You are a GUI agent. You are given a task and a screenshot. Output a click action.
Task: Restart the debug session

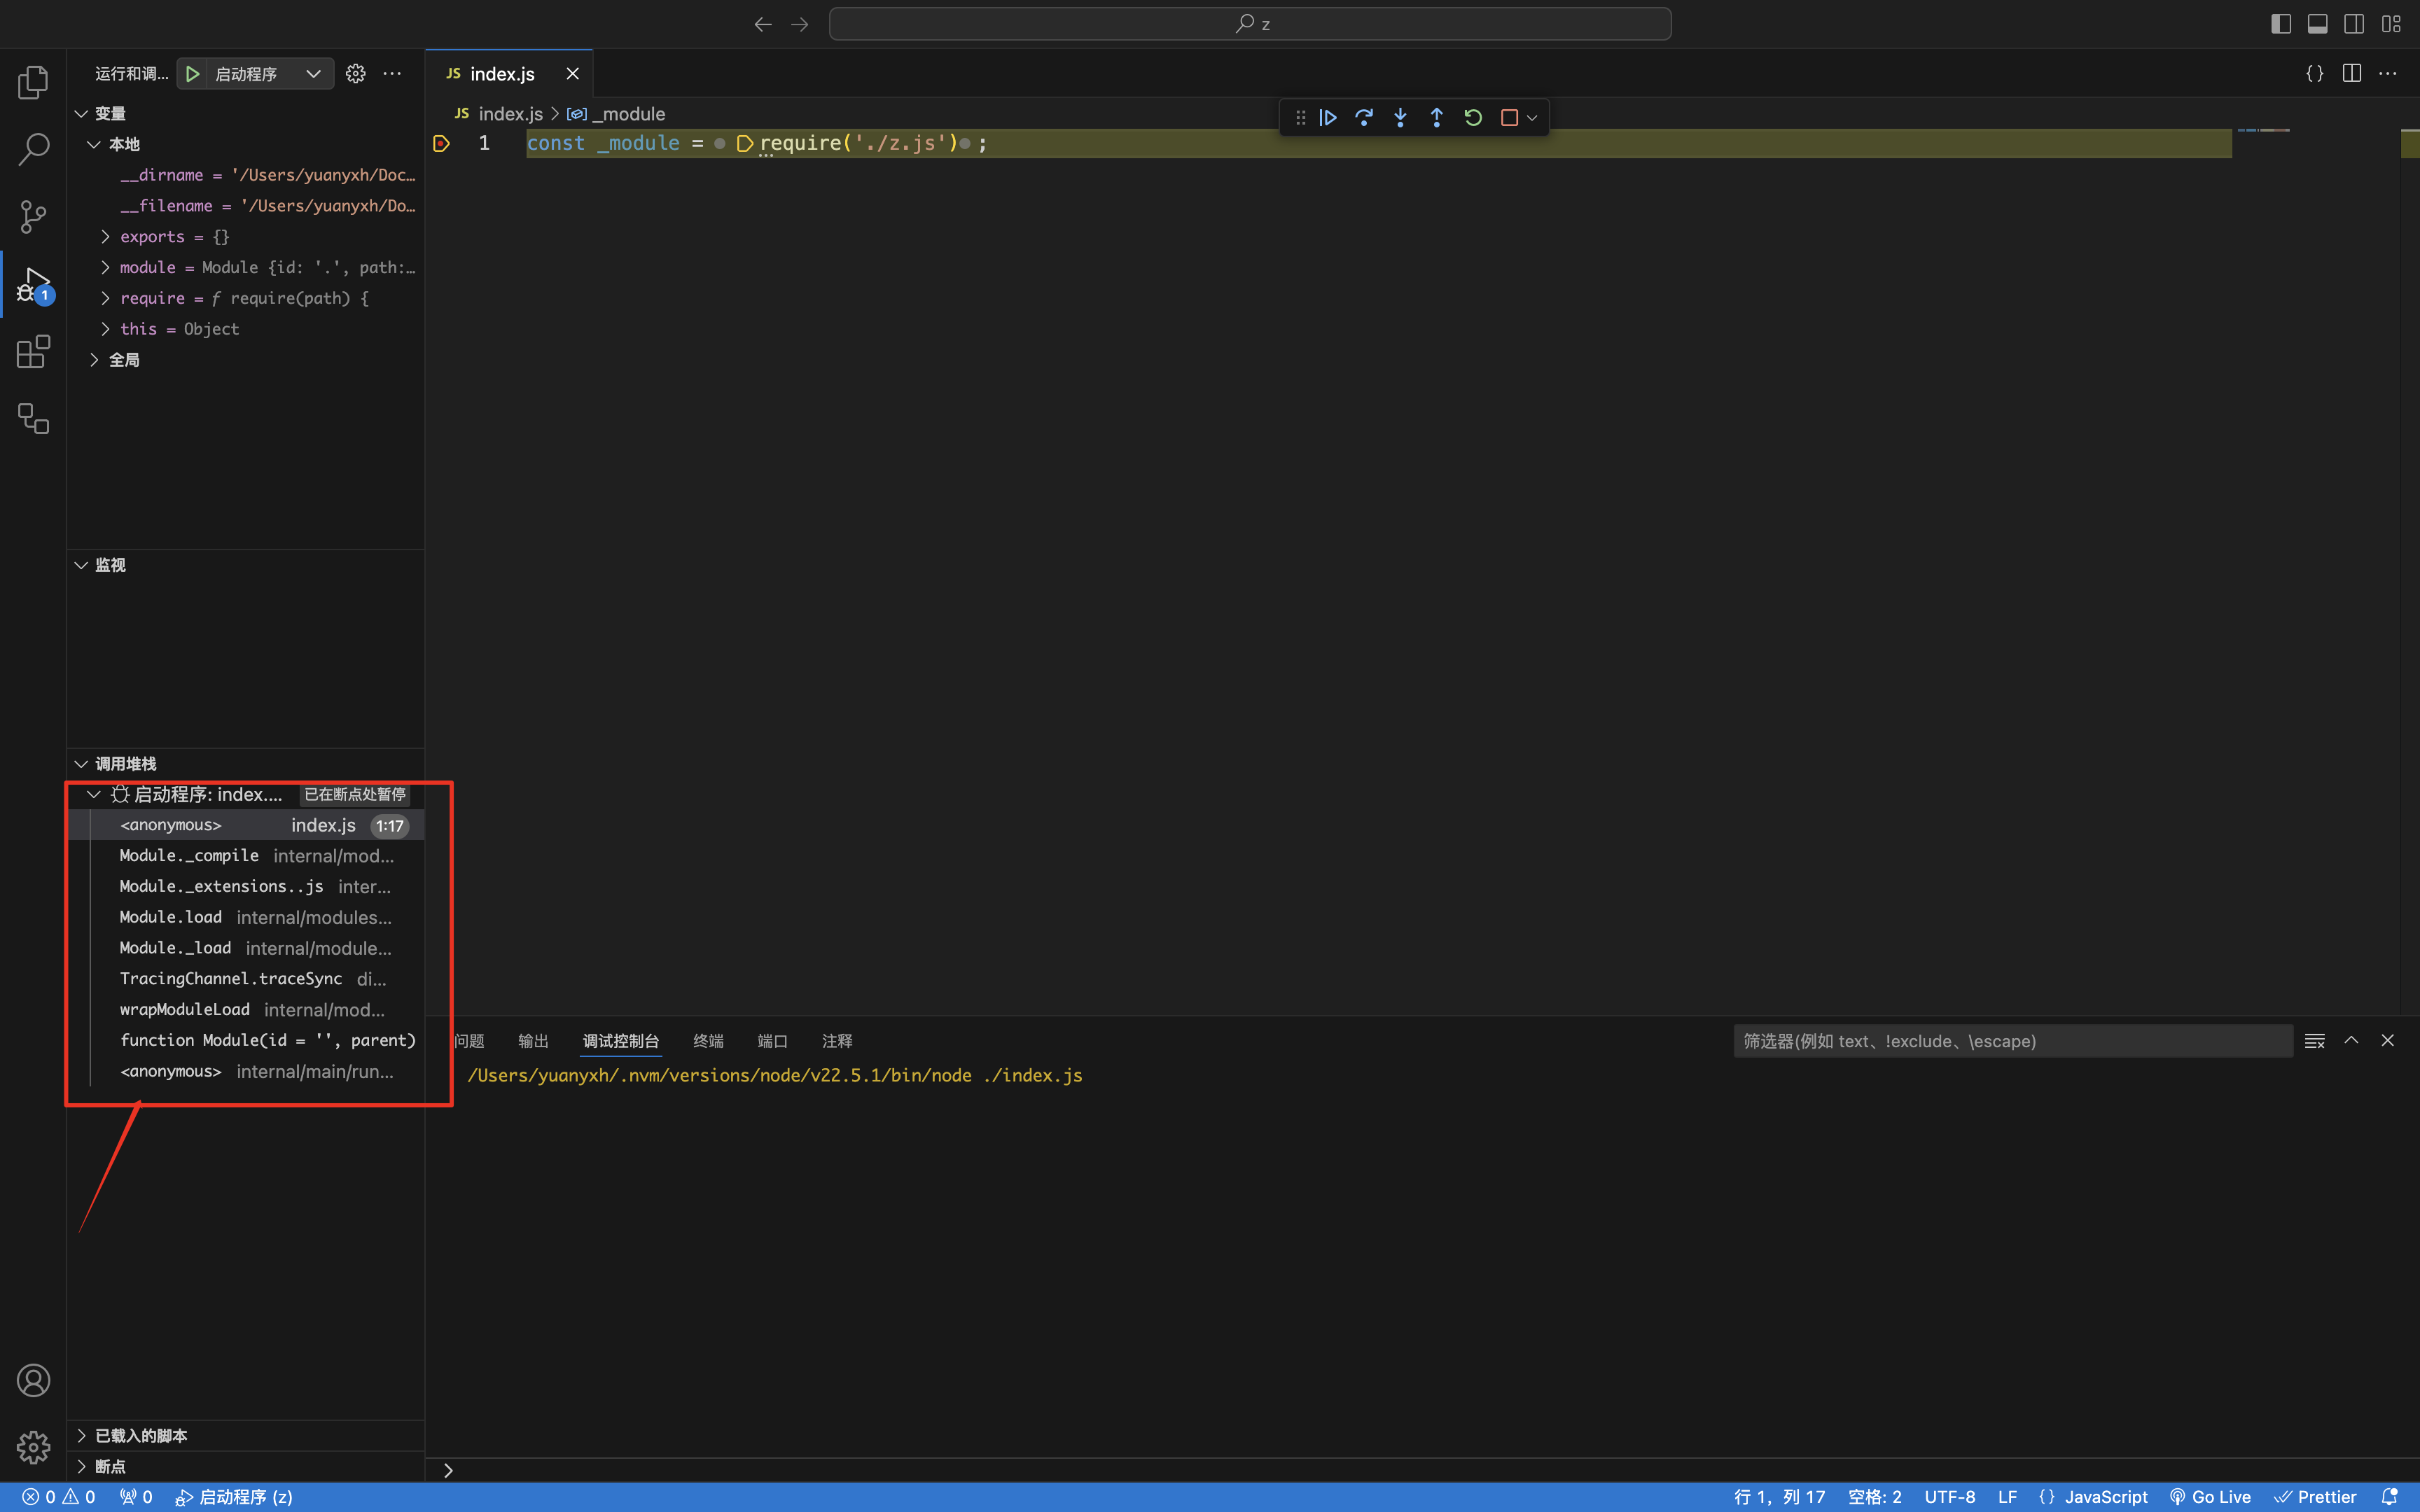point(1473,118)
